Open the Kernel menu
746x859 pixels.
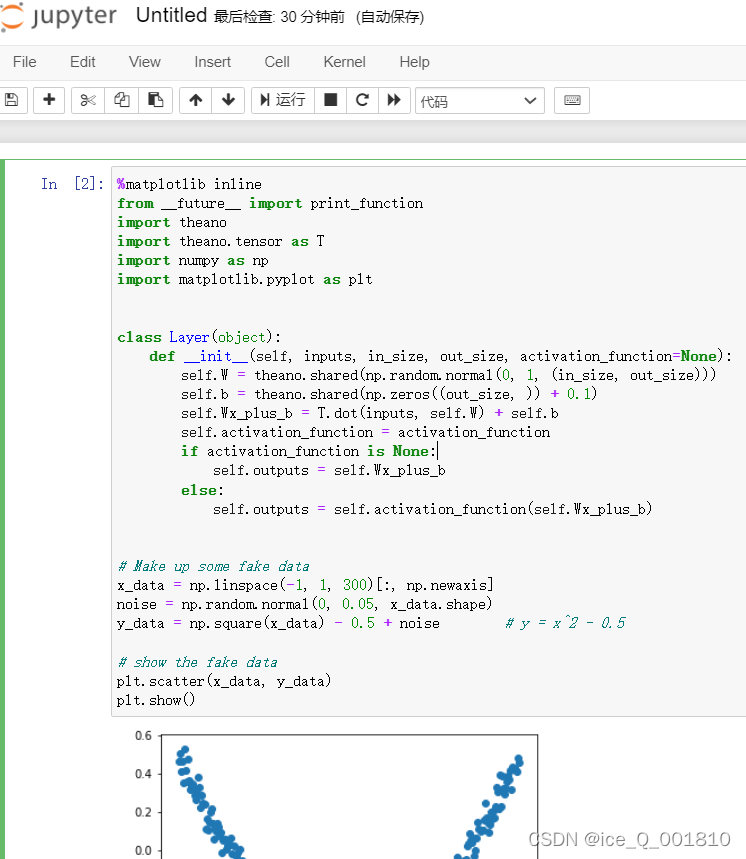(x=345, y=62)
